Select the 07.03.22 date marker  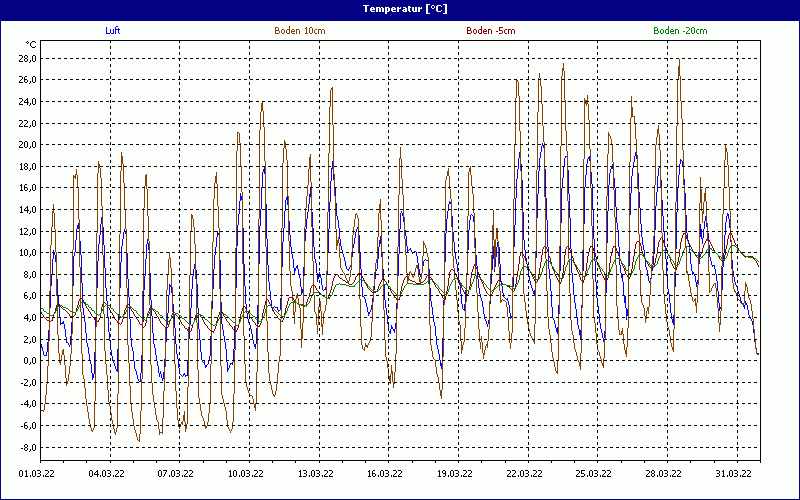point(176,474)
